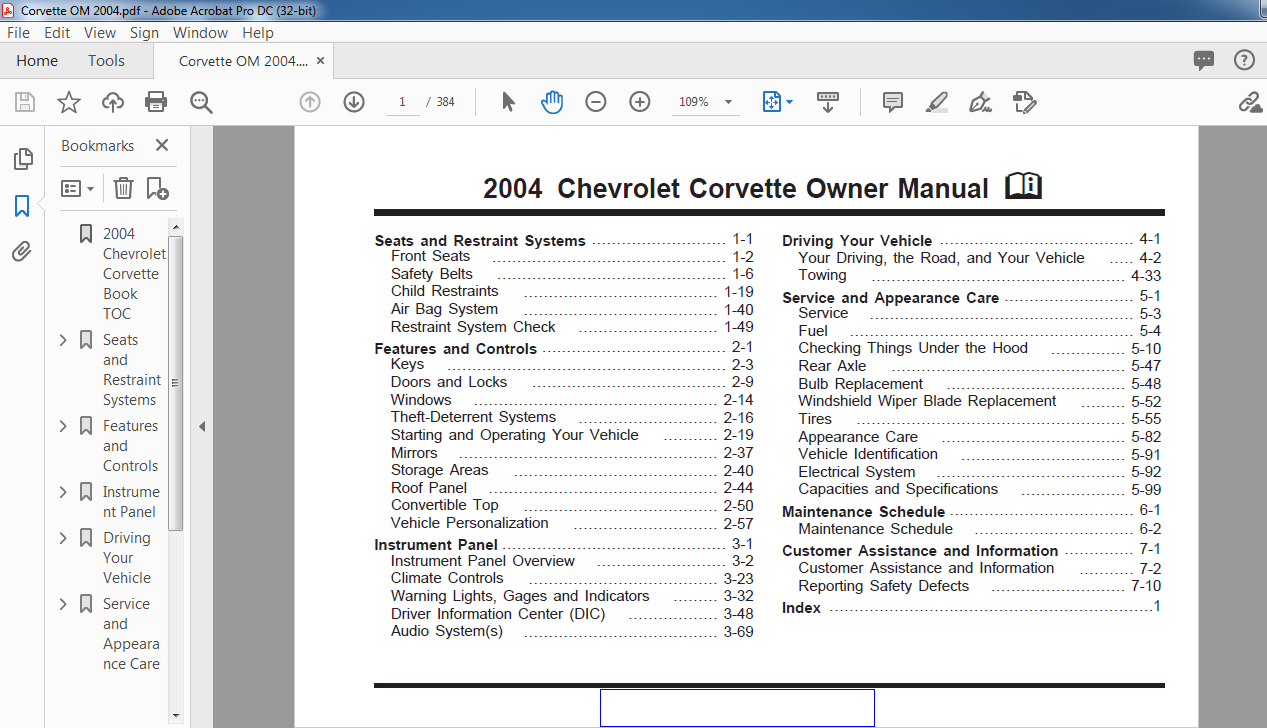Zoom in with the plus circle
The height and width of the screenshot is (728, 1267).
tap(640, 102)
